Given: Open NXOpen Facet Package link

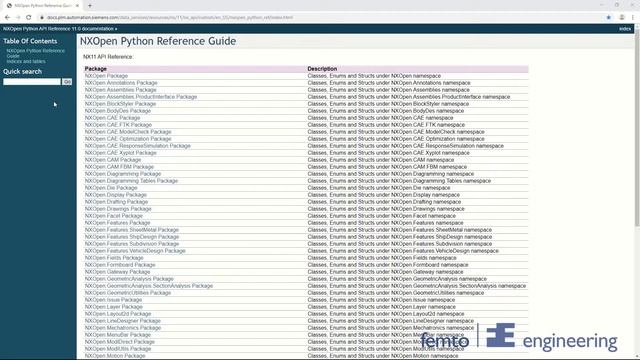Looking at the screenshot, I should click(x=113, y=216).
